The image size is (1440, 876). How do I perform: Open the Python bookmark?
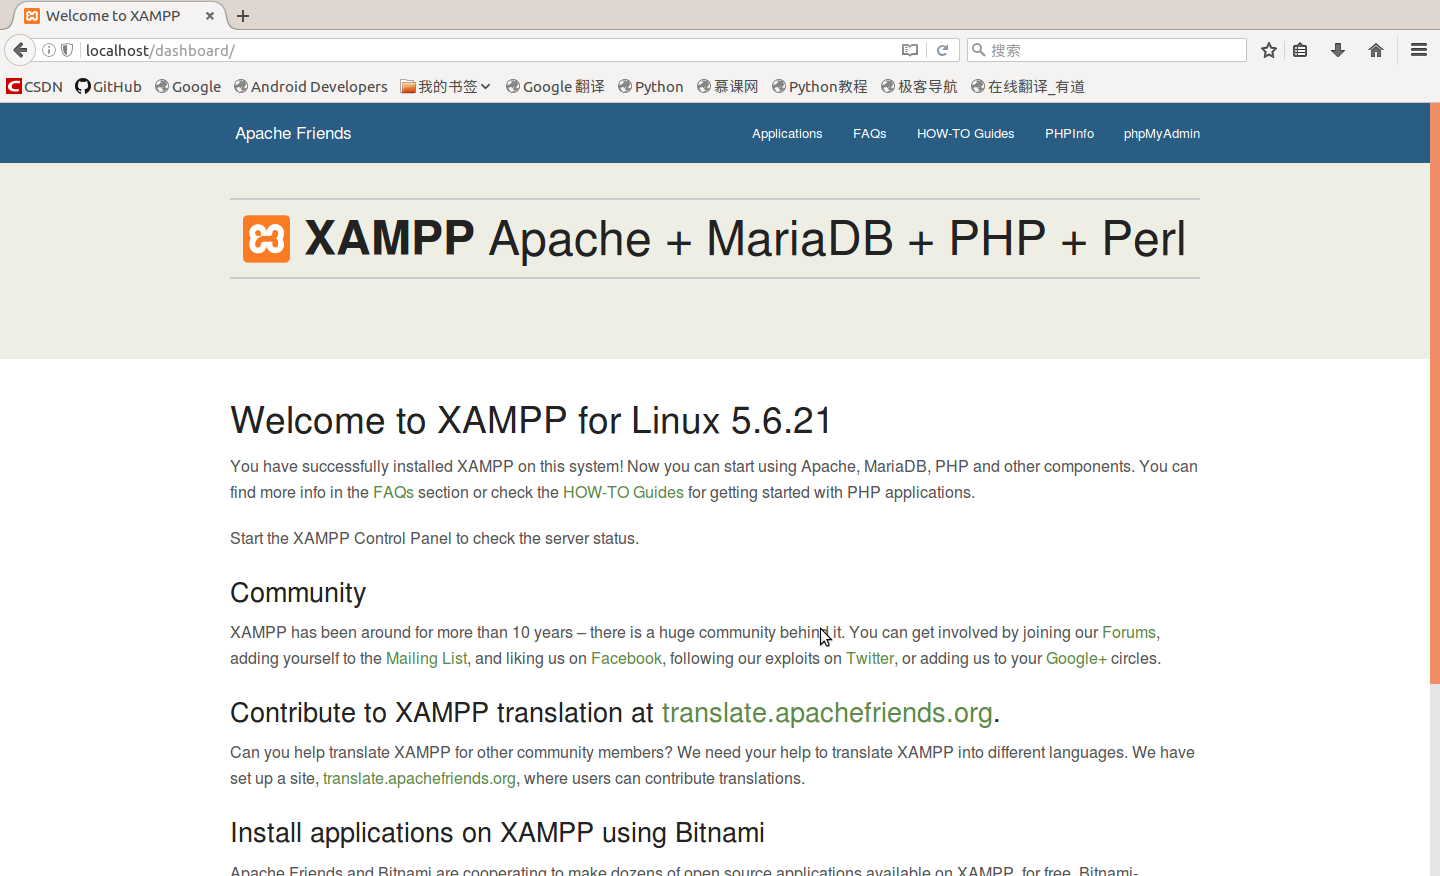651,87
